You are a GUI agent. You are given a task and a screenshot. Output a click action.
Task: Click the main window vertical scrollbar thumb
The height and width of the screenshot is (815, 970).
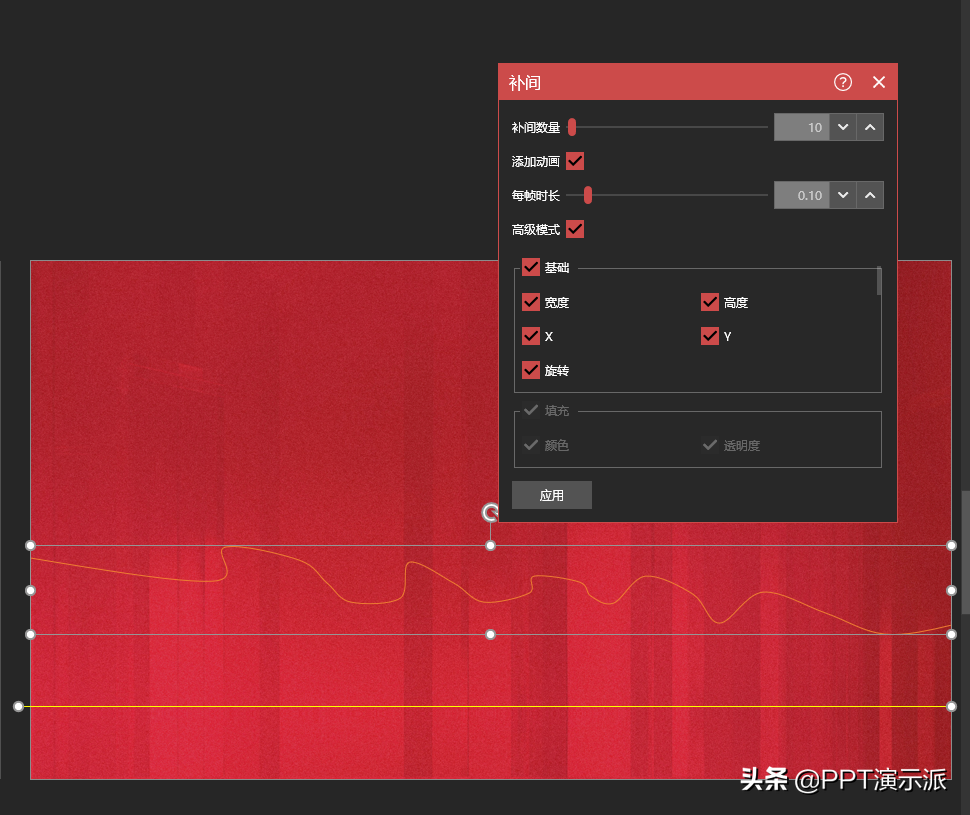[x=965, y=553]
